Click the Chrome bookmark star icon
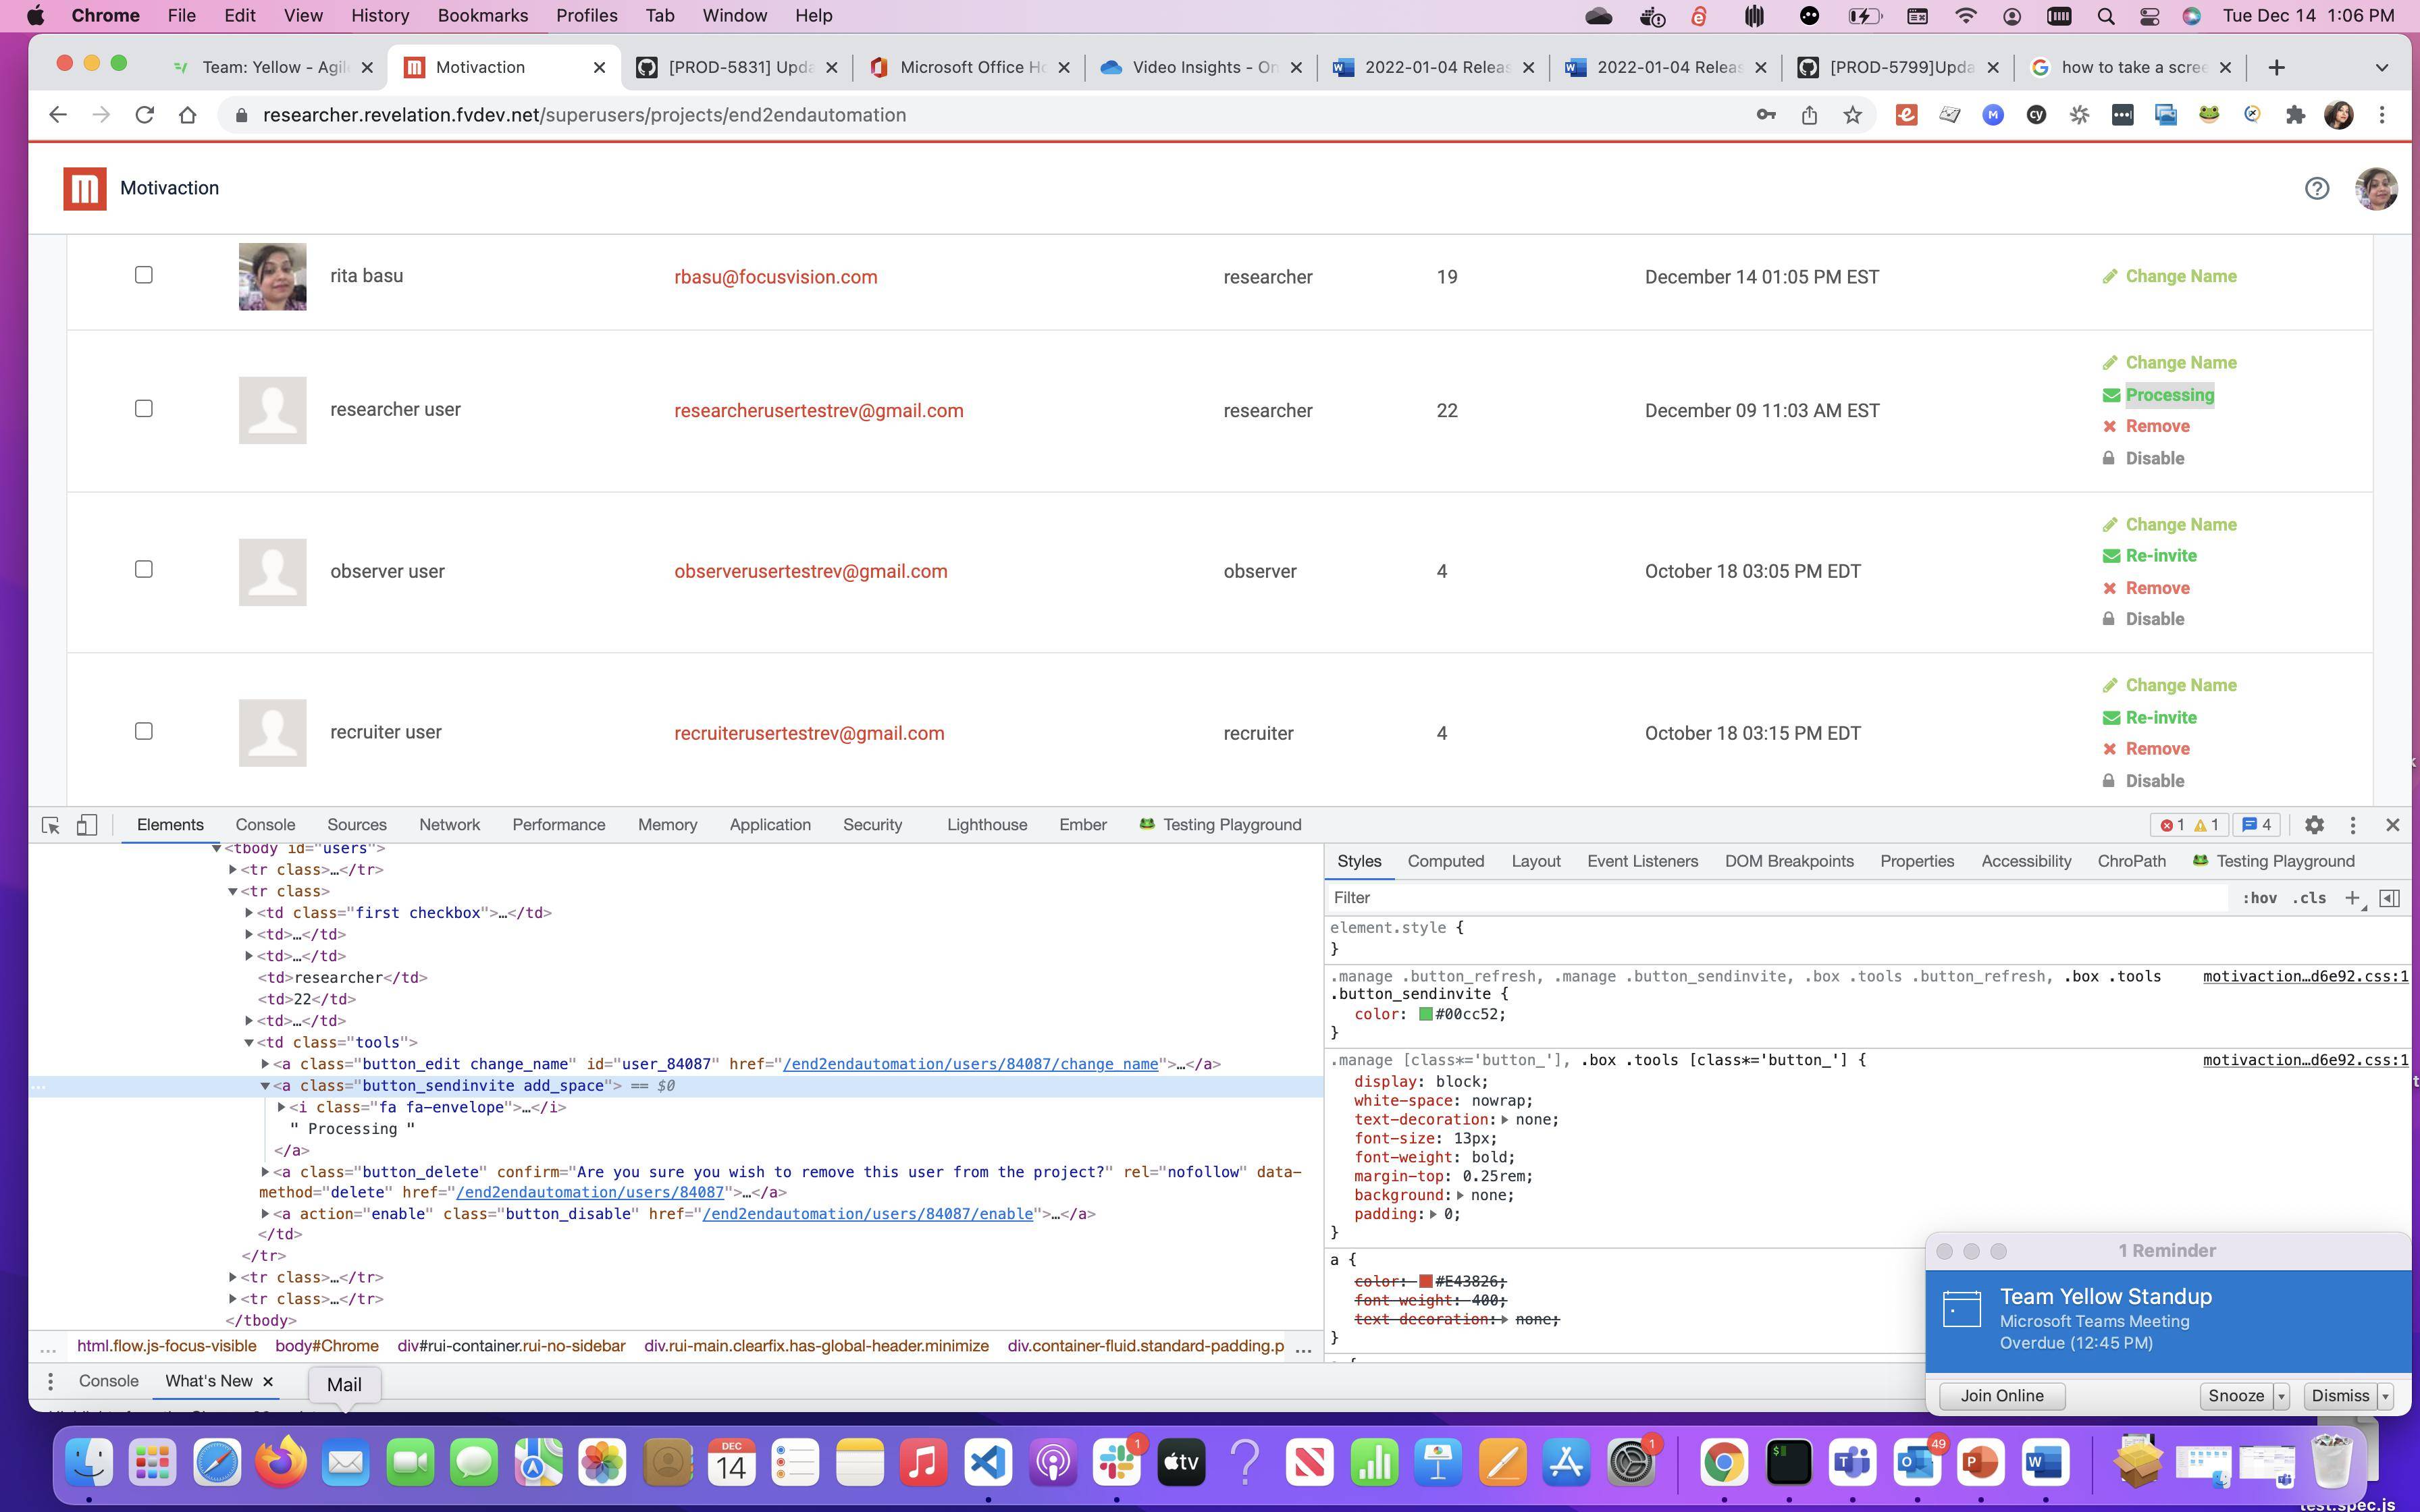Image resolution: width=2420 pixels, height=1512 pixels. 1853,115
